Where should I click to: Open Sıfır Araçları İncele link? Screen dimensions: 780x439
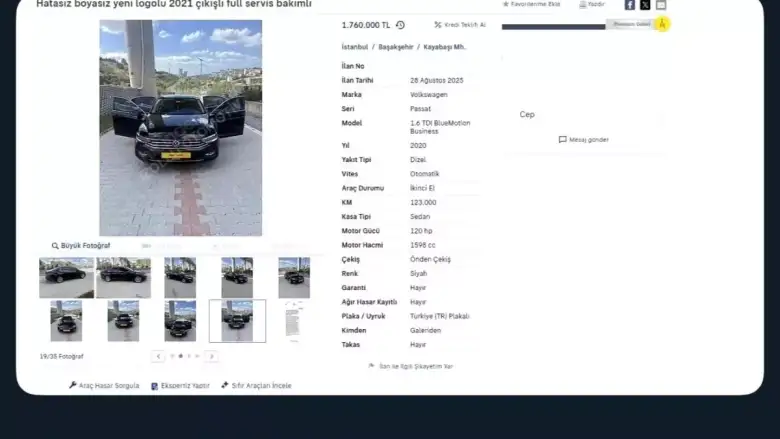[256, 385]
